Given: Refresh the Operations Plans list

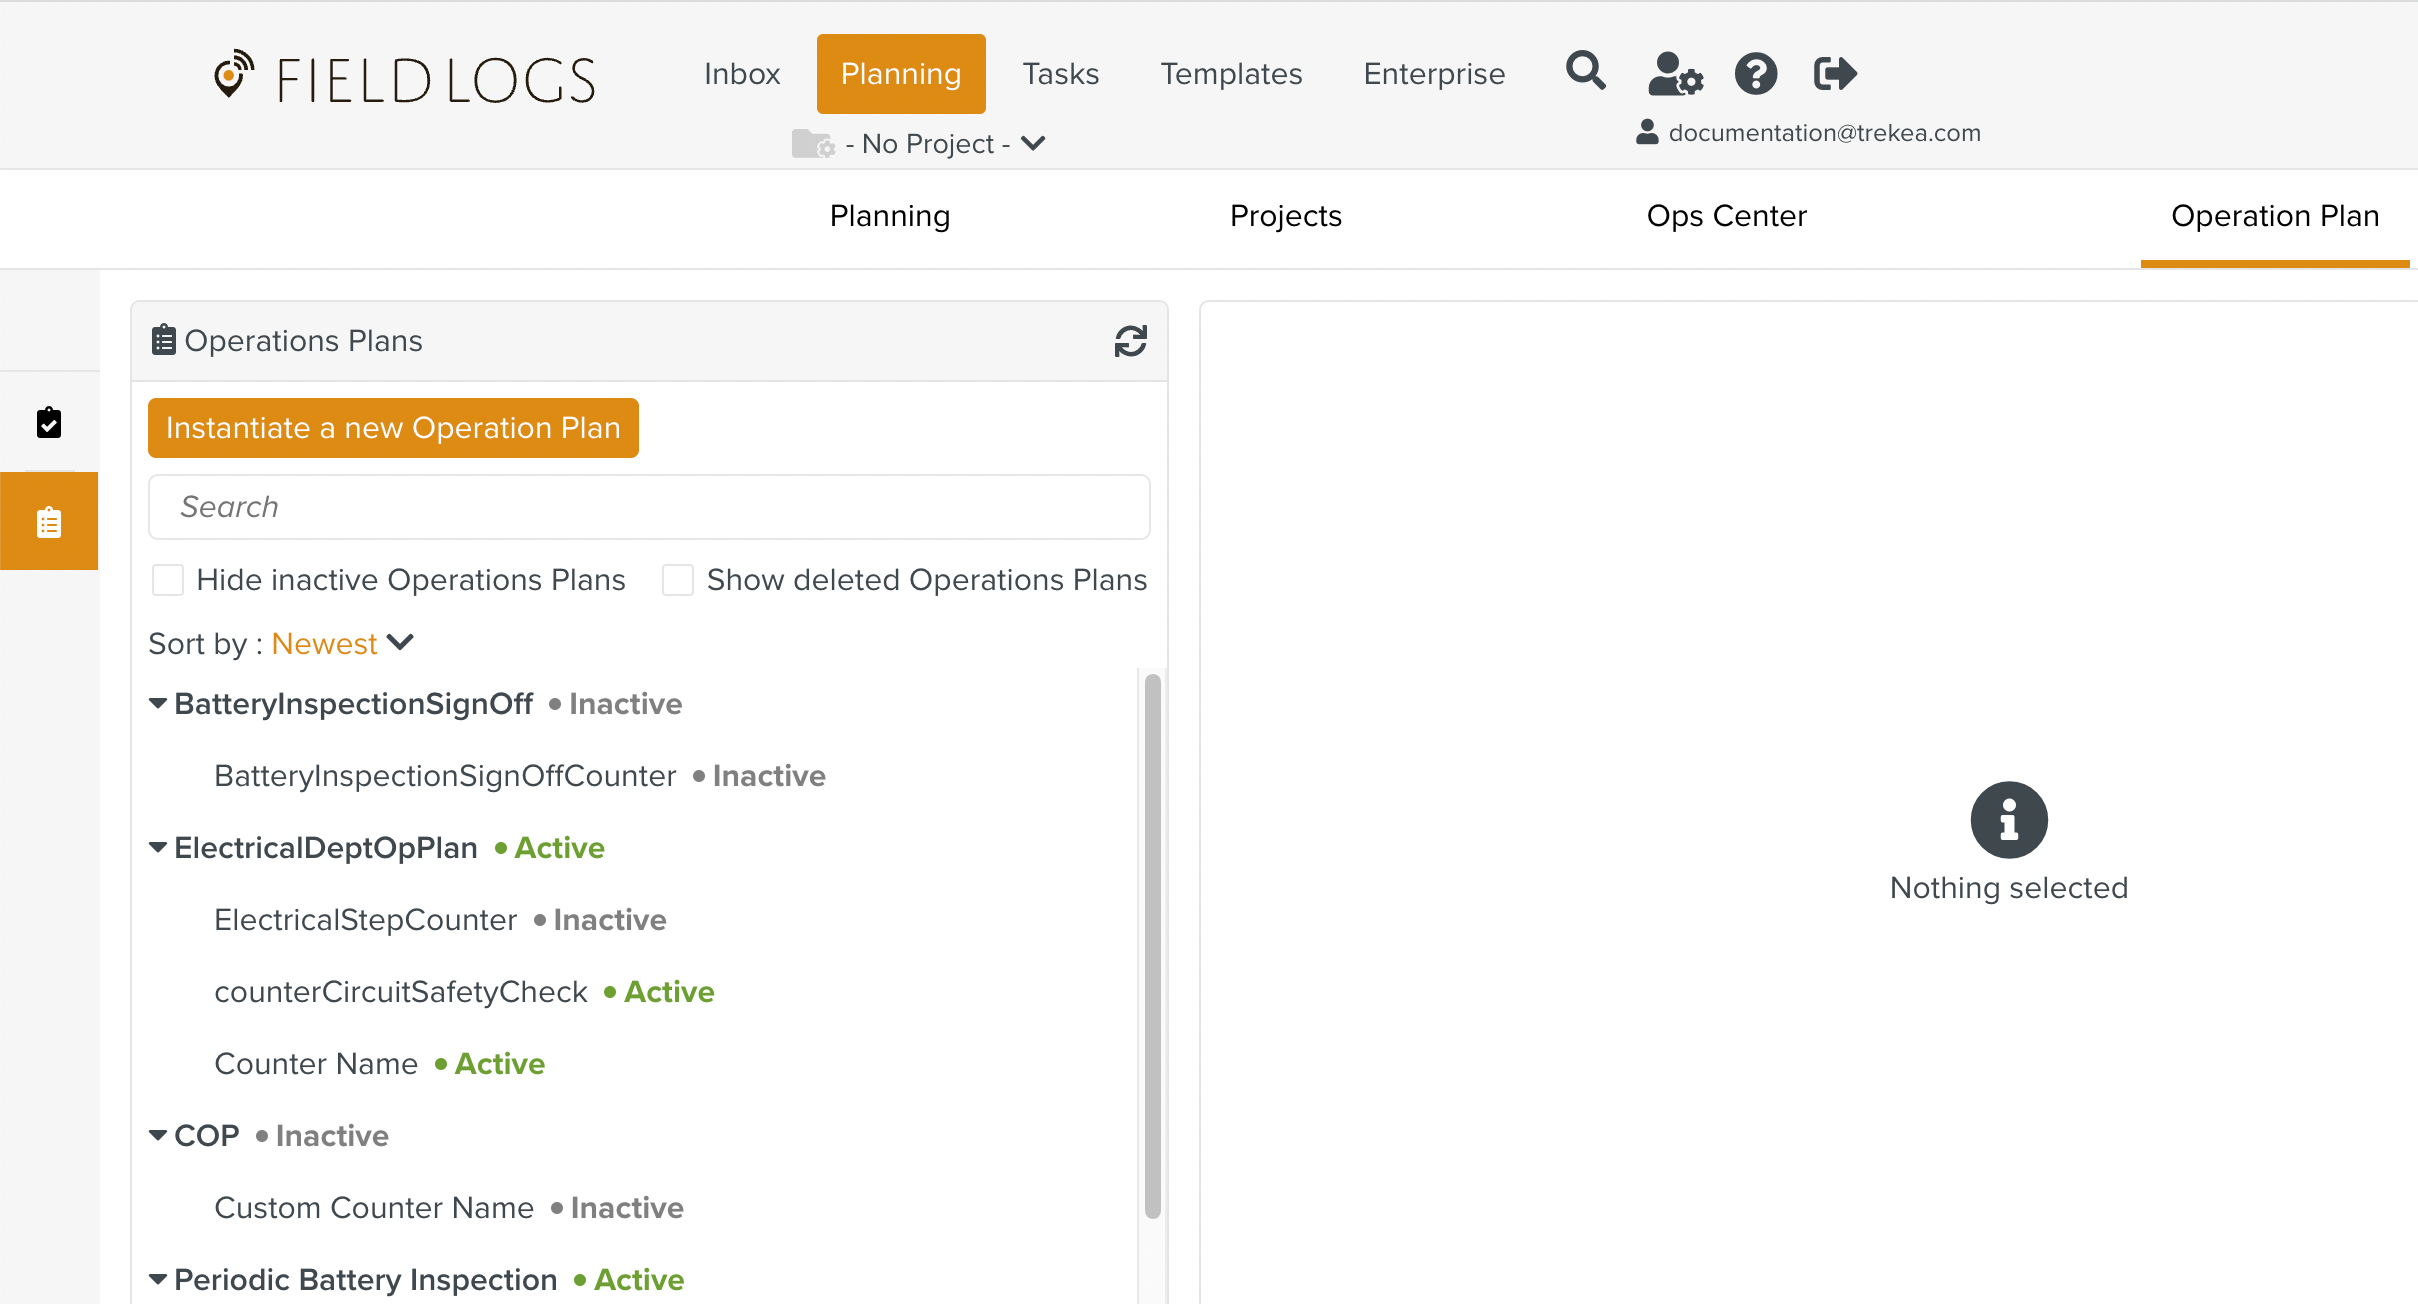Looking at the screenshot, I should click(x=1130, y=341).
